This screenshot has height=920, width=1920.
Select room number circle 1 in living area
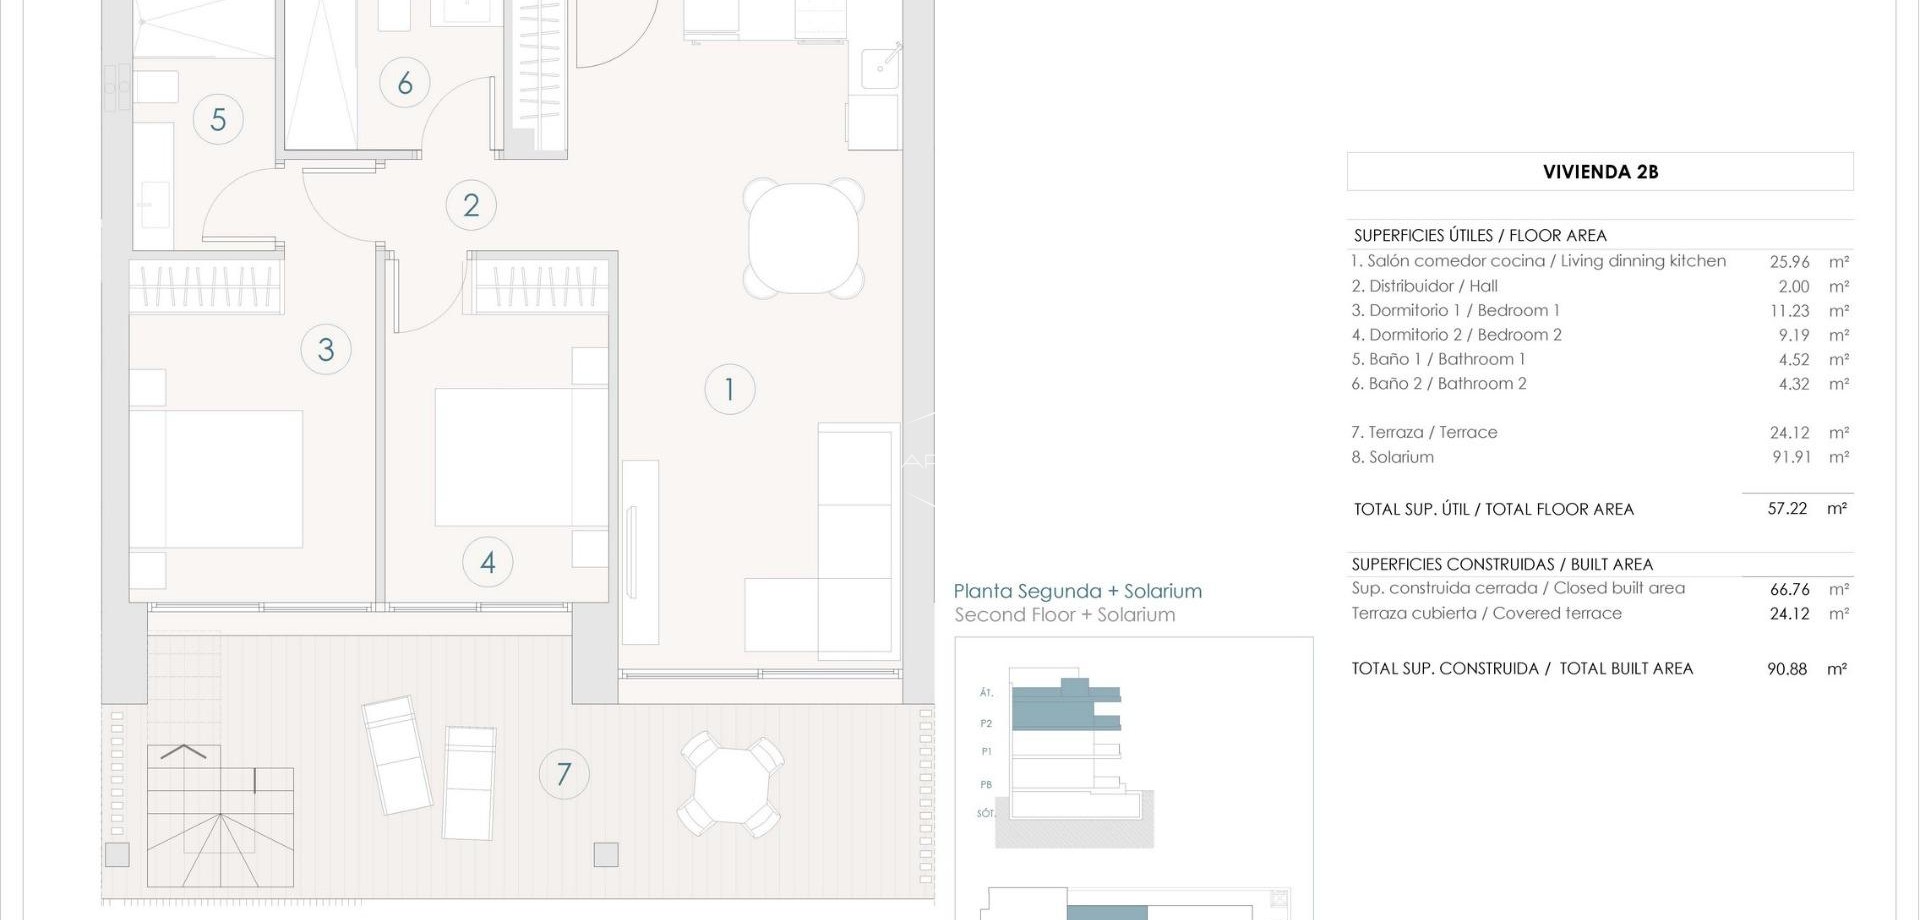[x=729, y=389]
